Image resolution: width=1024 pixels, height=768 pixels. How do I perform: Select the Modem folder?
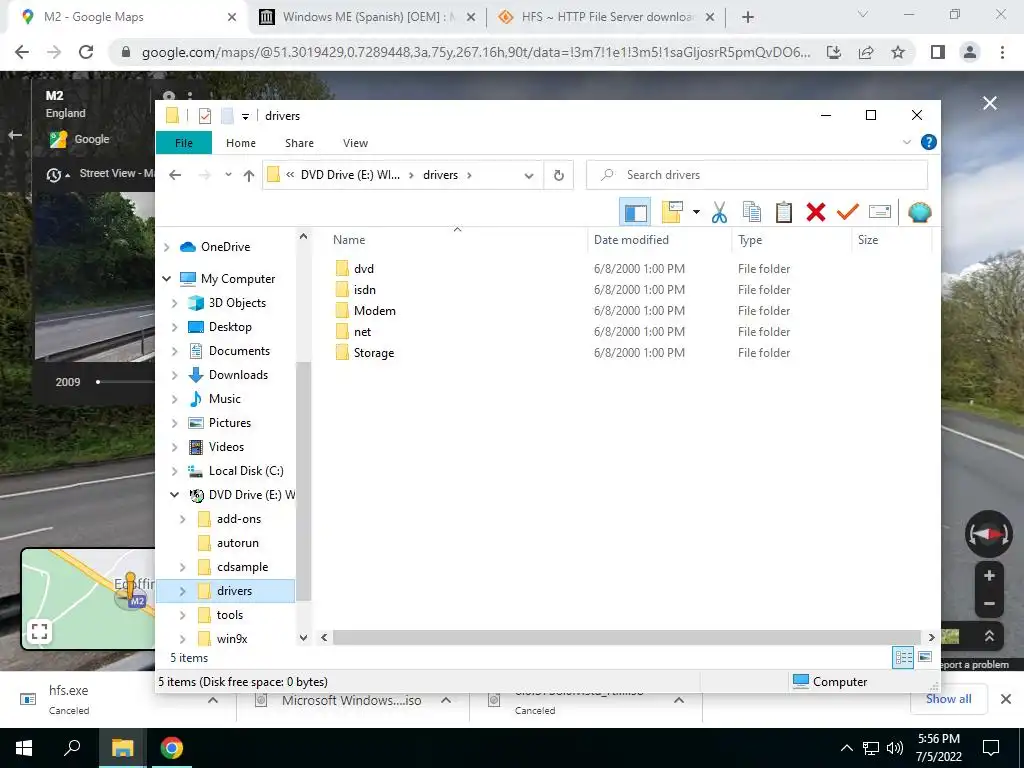(375, 310)
